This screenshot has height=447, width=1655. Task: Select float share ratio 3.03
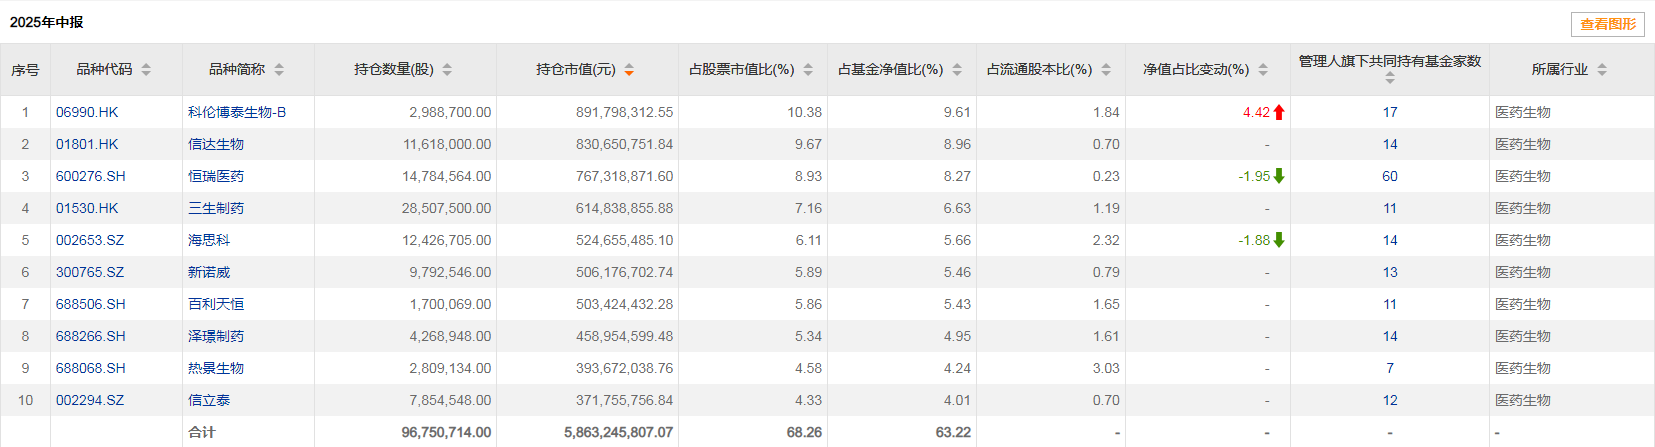pyautogui.click(x=1106, y=368)
